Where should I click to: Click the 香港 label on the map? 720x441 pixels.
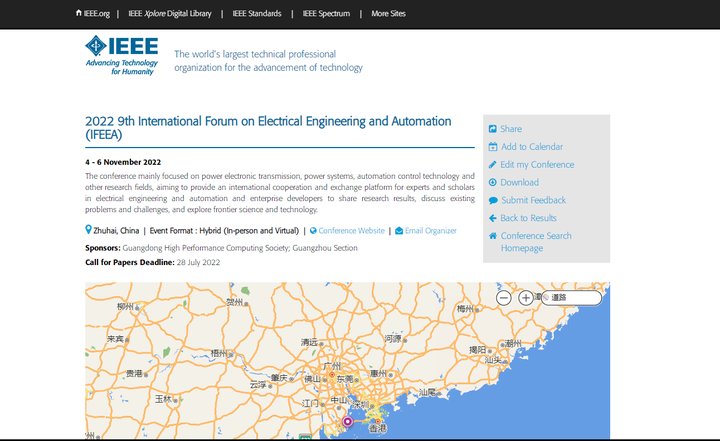pyautogui.click(x=378, y=429)
